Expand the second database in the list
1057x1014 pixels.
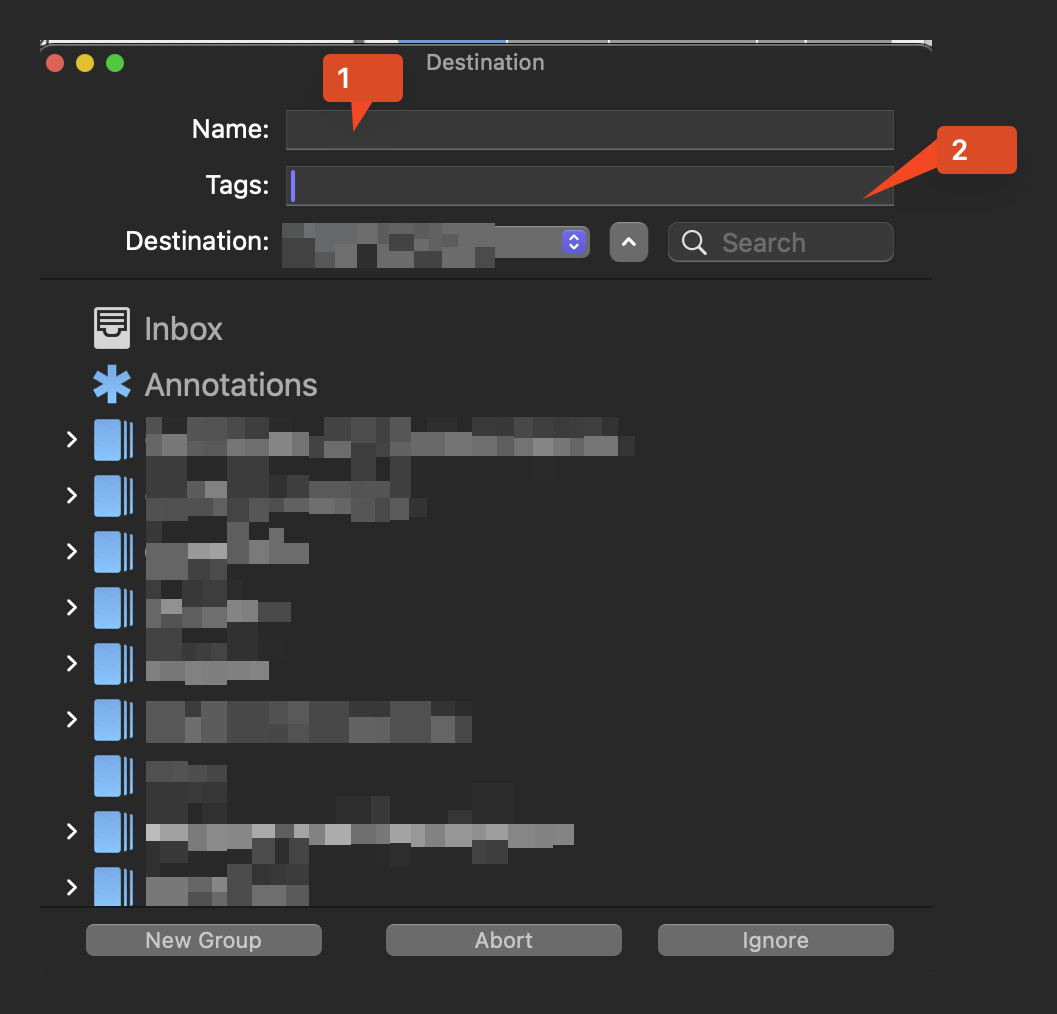71,495
